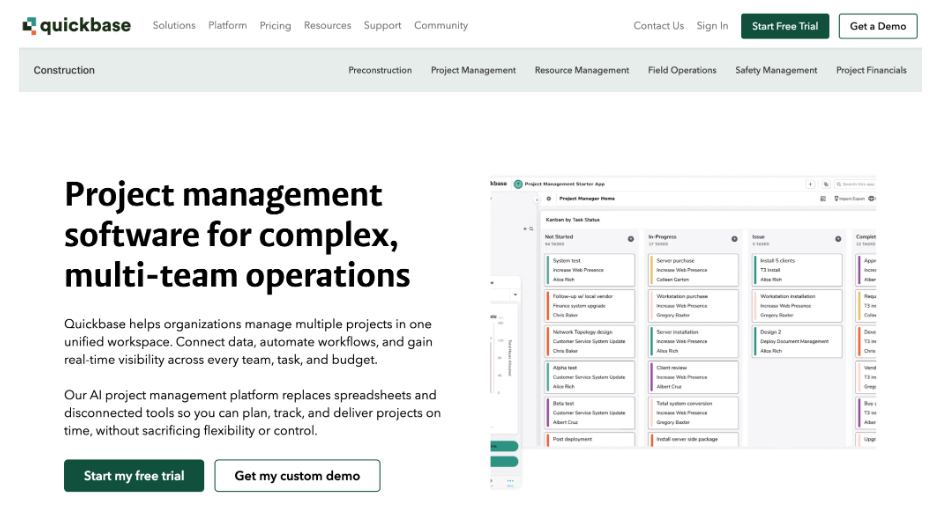The height and width of the screenshot is (508, 942).
Task: Click the 'Not Started' column header
Action: point(559,237)
